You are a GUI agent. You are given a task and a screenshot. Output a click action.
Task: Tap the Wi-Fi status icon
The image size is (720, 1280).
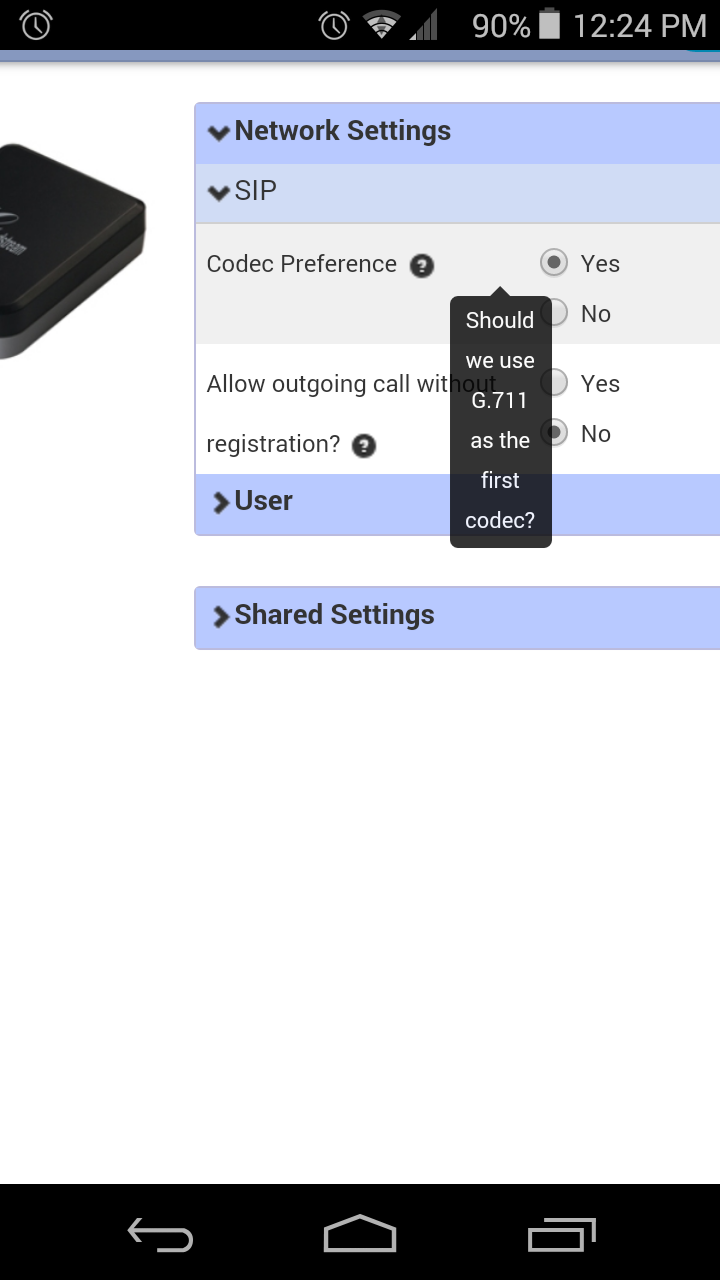tap(381, 25)
